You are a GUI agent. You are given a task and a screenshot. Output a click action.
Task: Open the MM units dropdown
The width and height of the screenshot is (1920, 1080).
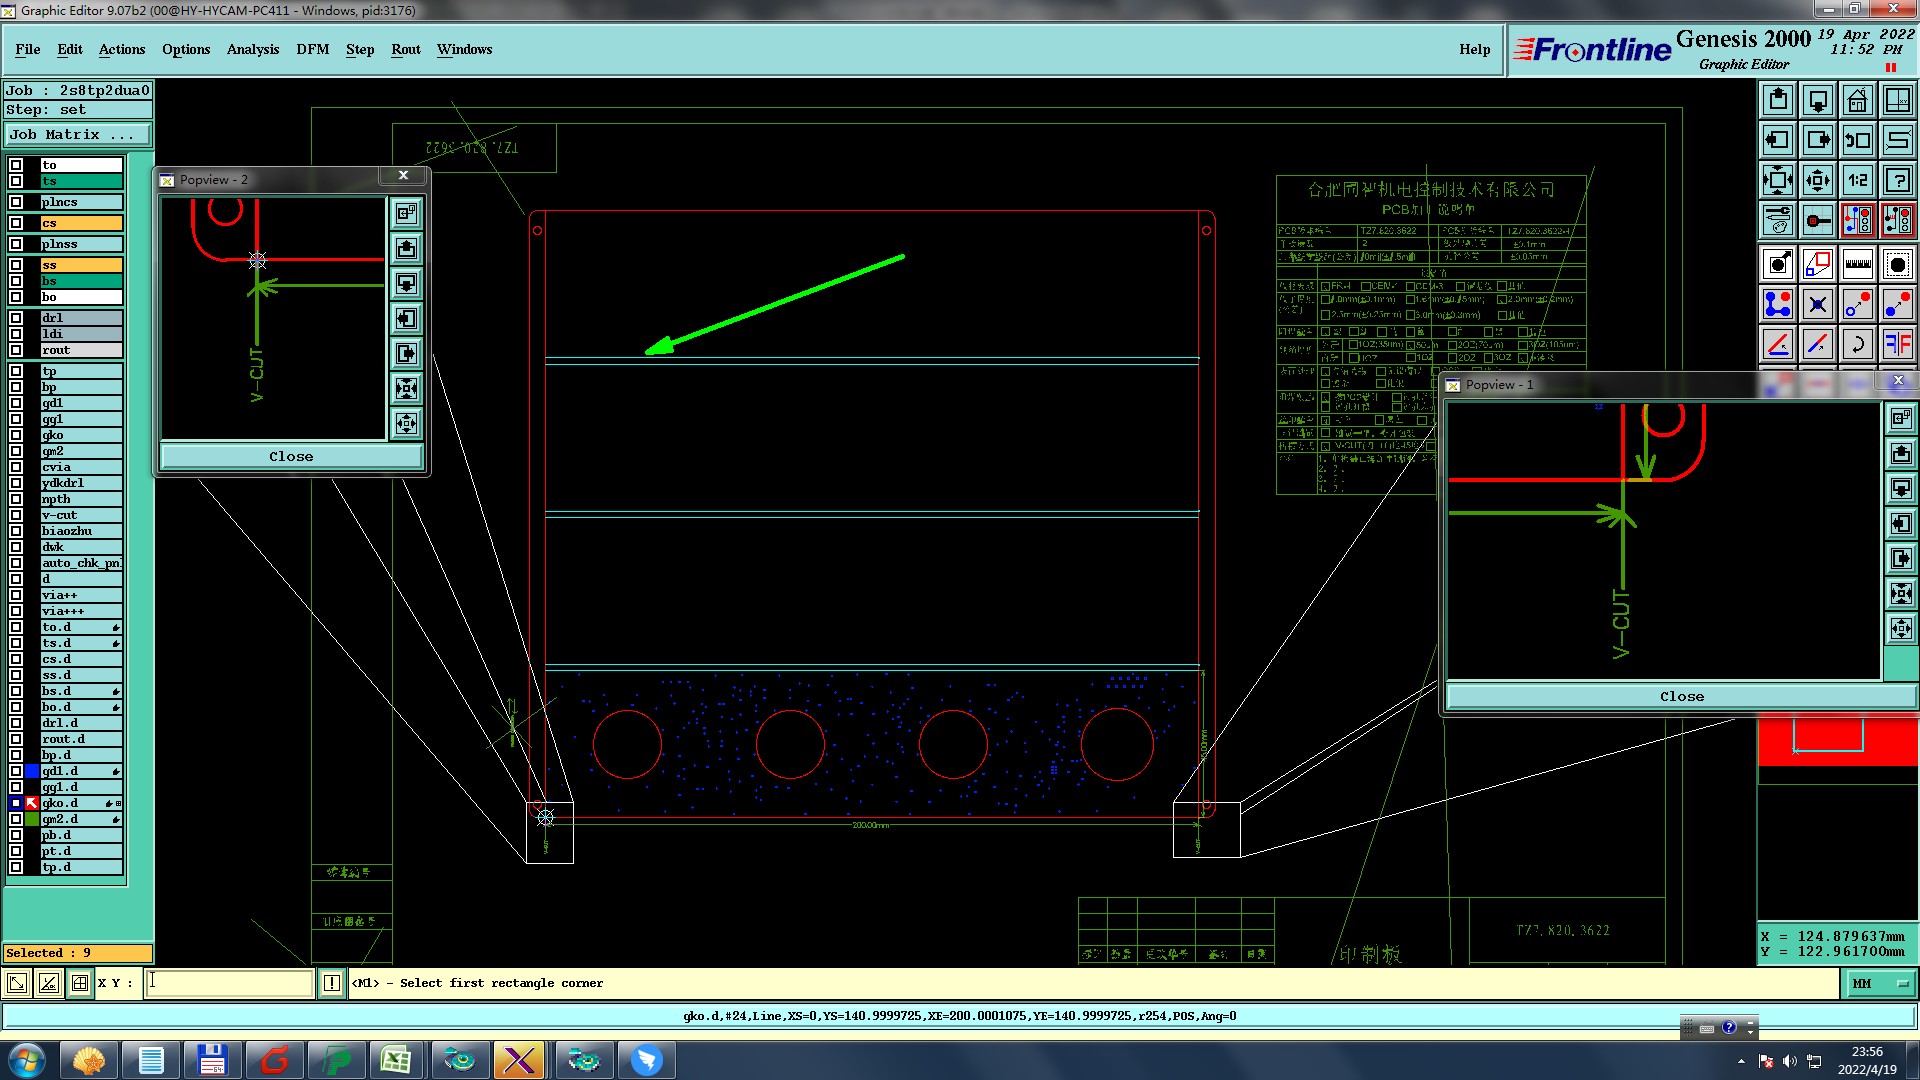coord(1879,984)
